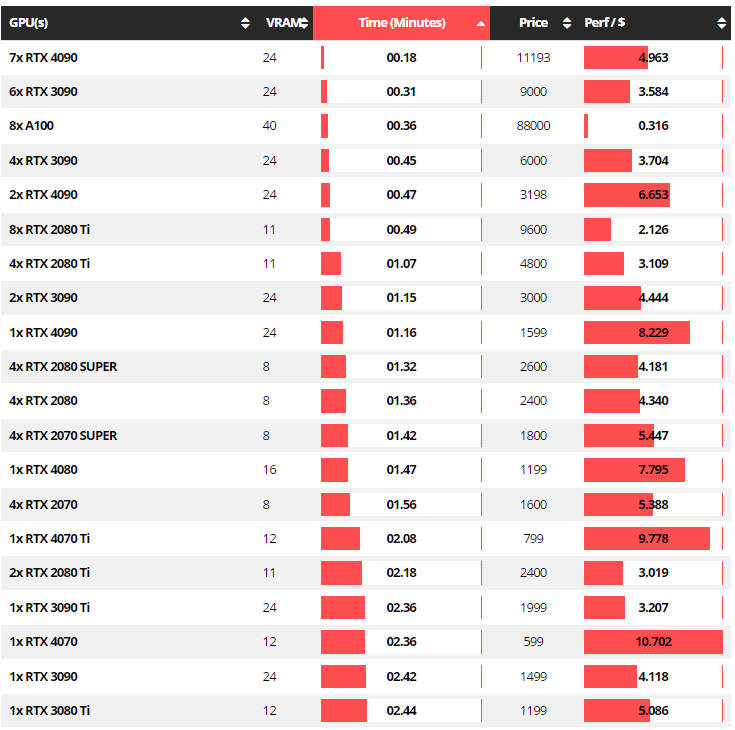The image size is (735, 730).
Task: Click the GPU(s) column sort arrows
Action: 246,23
